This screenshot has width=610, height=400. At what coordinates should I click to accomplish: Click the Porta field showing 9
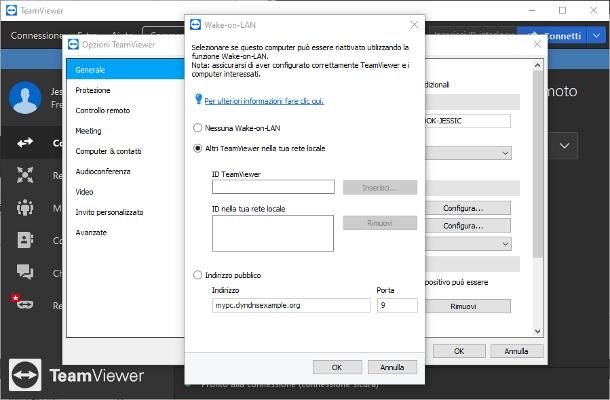(397, 305)
